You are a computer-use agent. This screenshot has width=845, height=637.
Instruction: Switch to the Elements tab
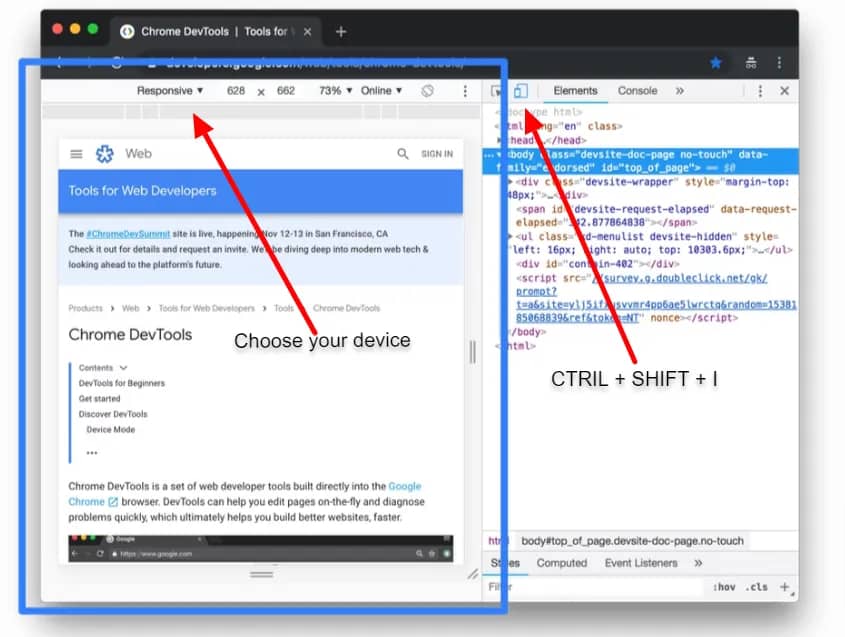point(575,91)
